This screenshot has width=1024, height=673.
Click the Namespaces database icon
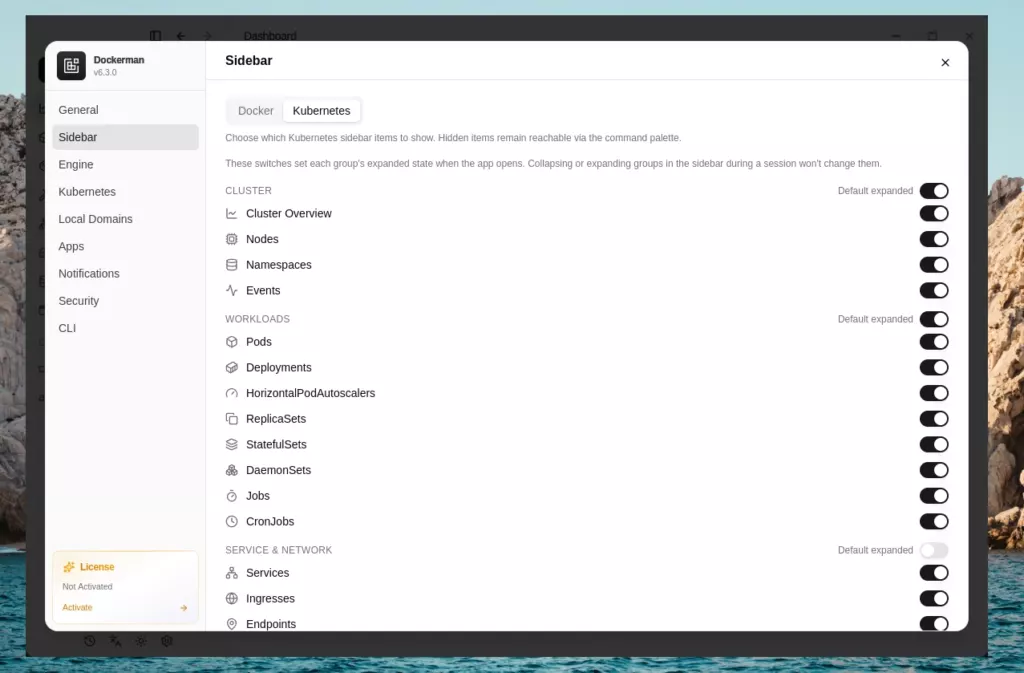coord(231,264)
